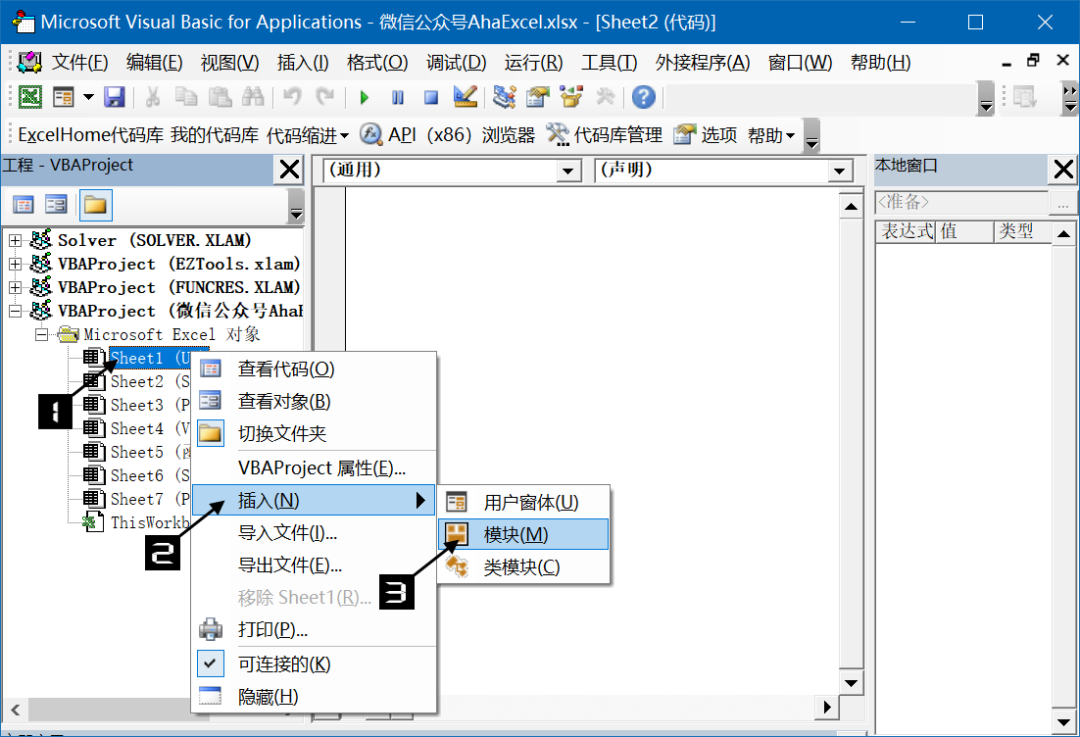The width and height of the screenshot is (1080, 737).
Task: Open the 帮助 dropdown in add-in toolbar
Action: (x=771, y=135)
